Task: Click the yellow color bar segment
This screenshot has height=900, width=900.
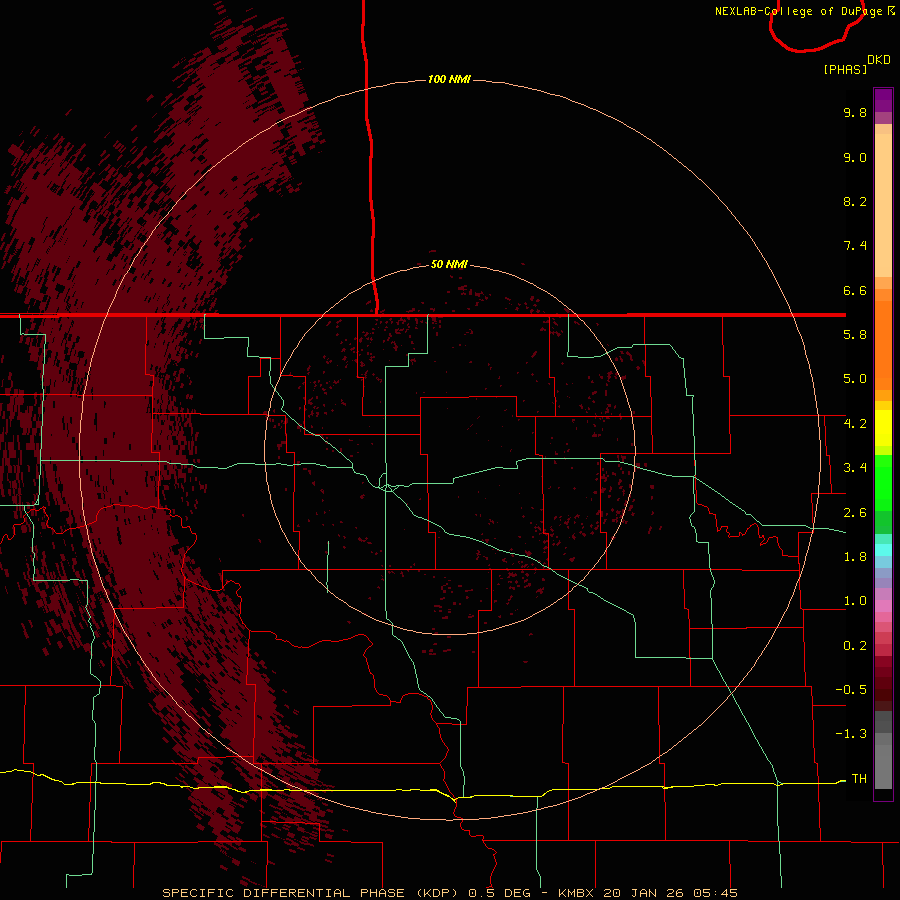Action: (883, 428)
